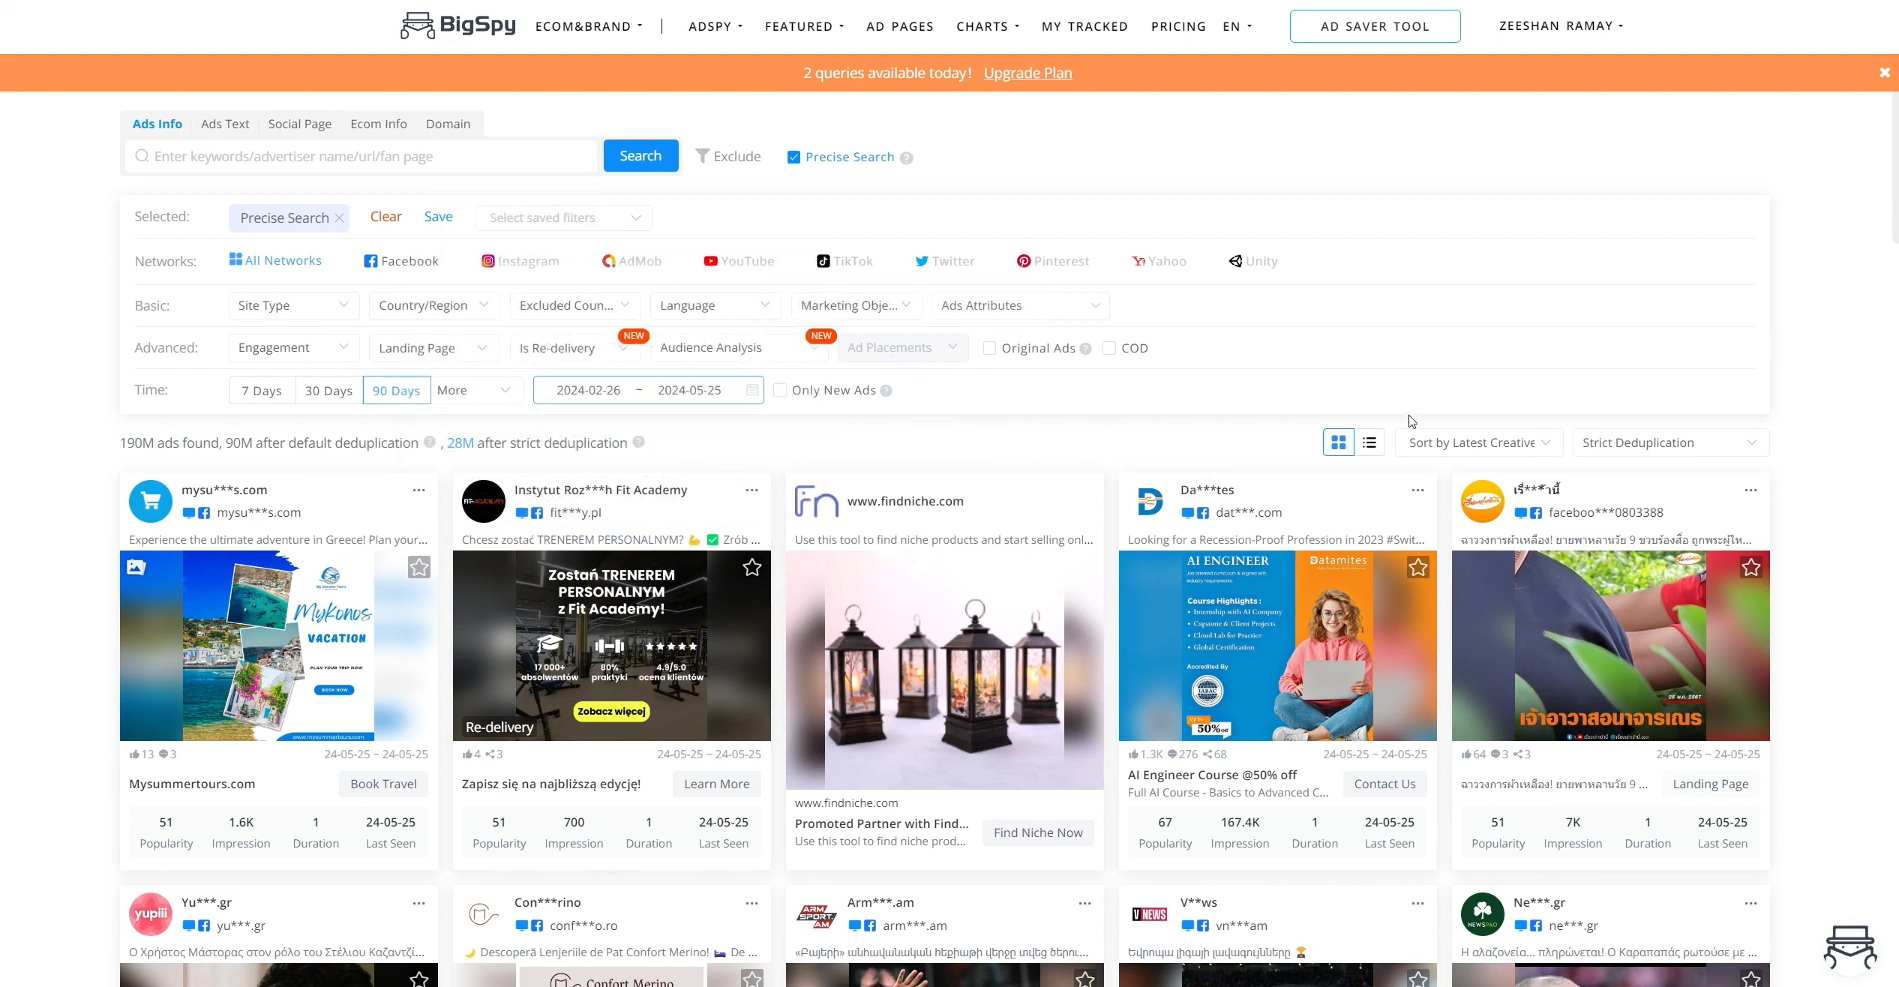Image resolution: width=1899 pixels, height=987 pixels.
Task: Open the chat support robot icon
Action: click(1849, 945)
